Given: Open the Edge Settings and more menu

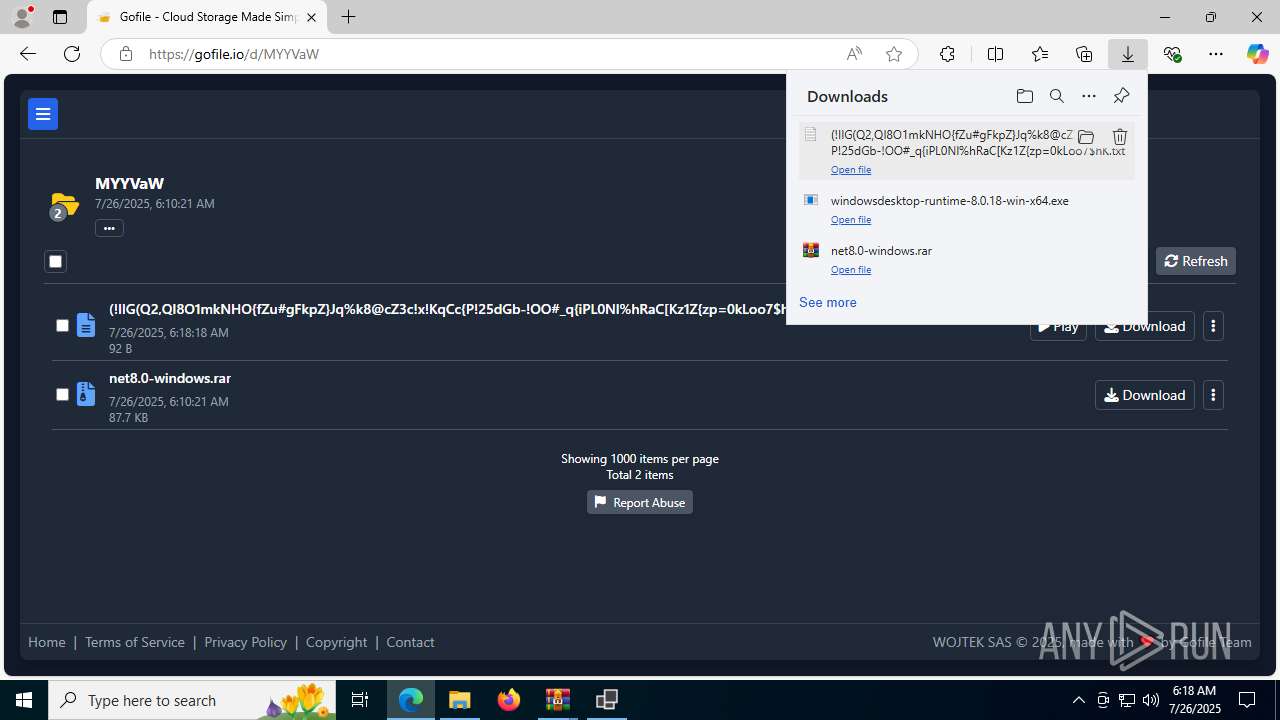Looking at the screenshot, I should tap(1216, 54).
